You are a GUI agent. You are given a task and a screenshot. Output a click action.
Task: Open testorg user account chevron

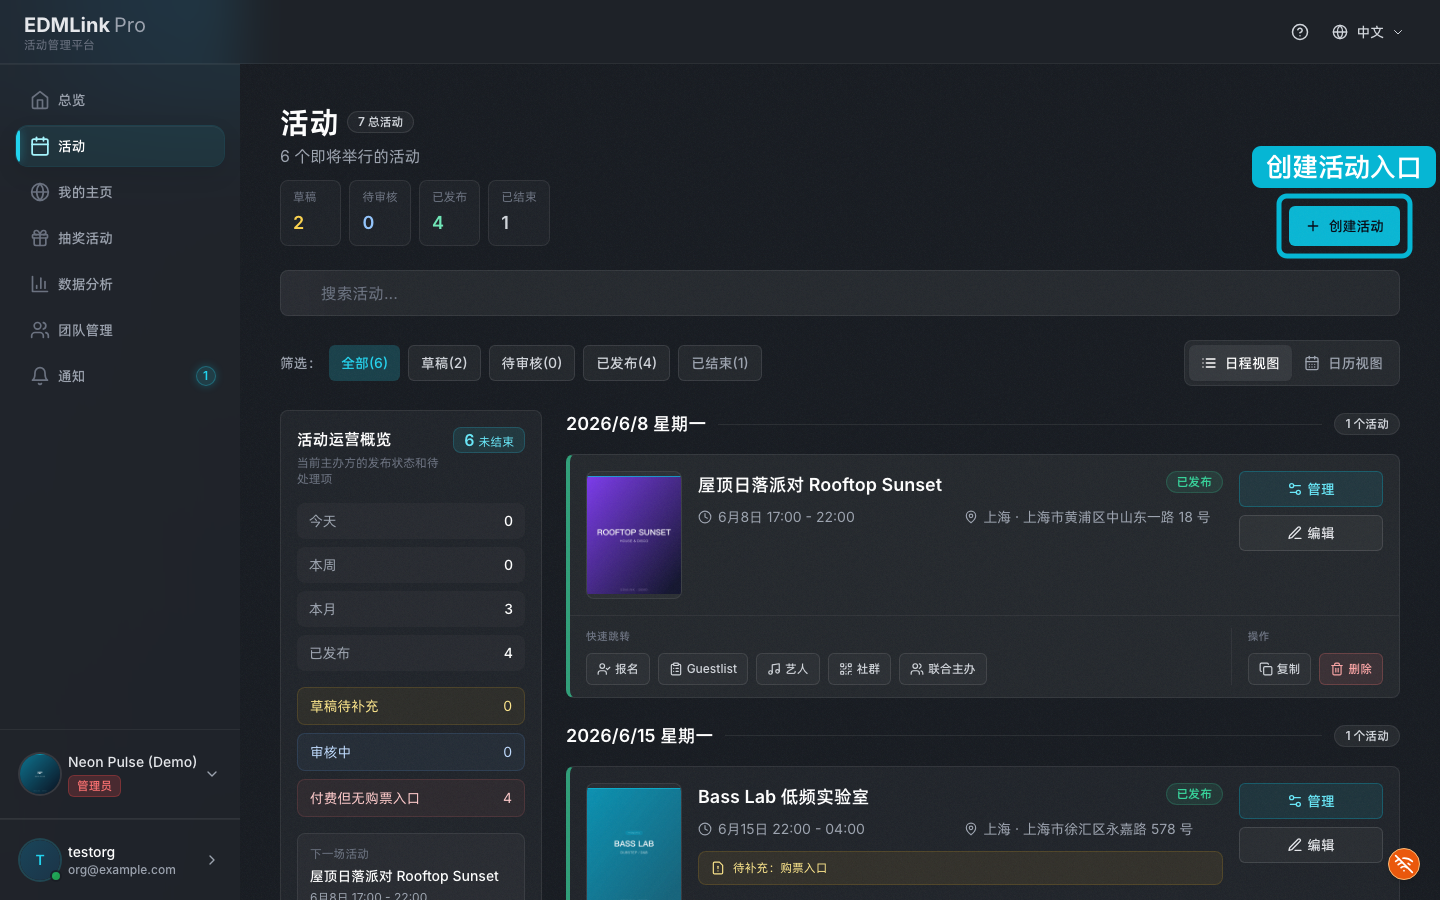pos(212,860)
